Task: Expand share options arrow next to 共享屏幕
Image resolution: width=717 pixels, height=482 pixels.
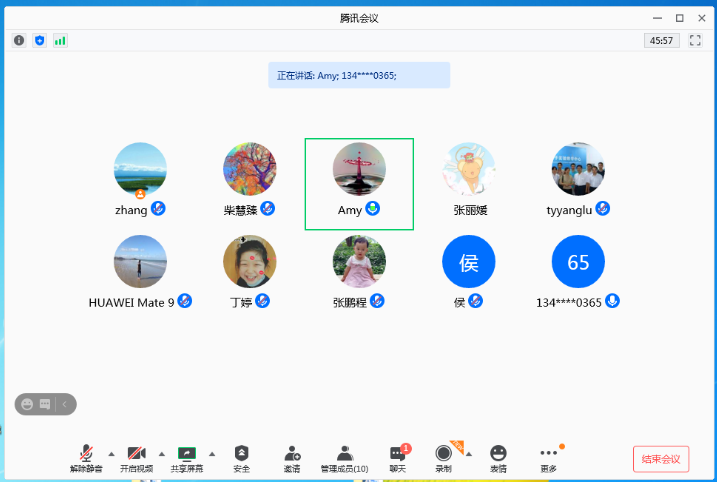Action: tap(211, 453)
